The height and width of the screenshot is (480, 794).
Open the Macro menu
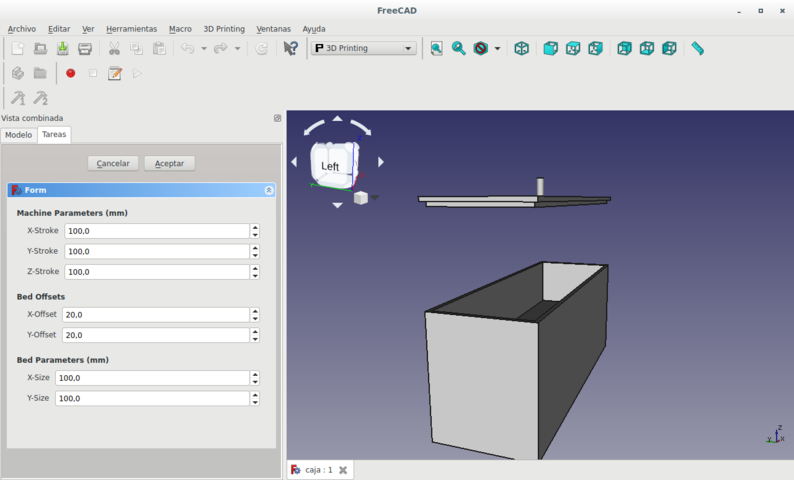[x=180, y=29]
